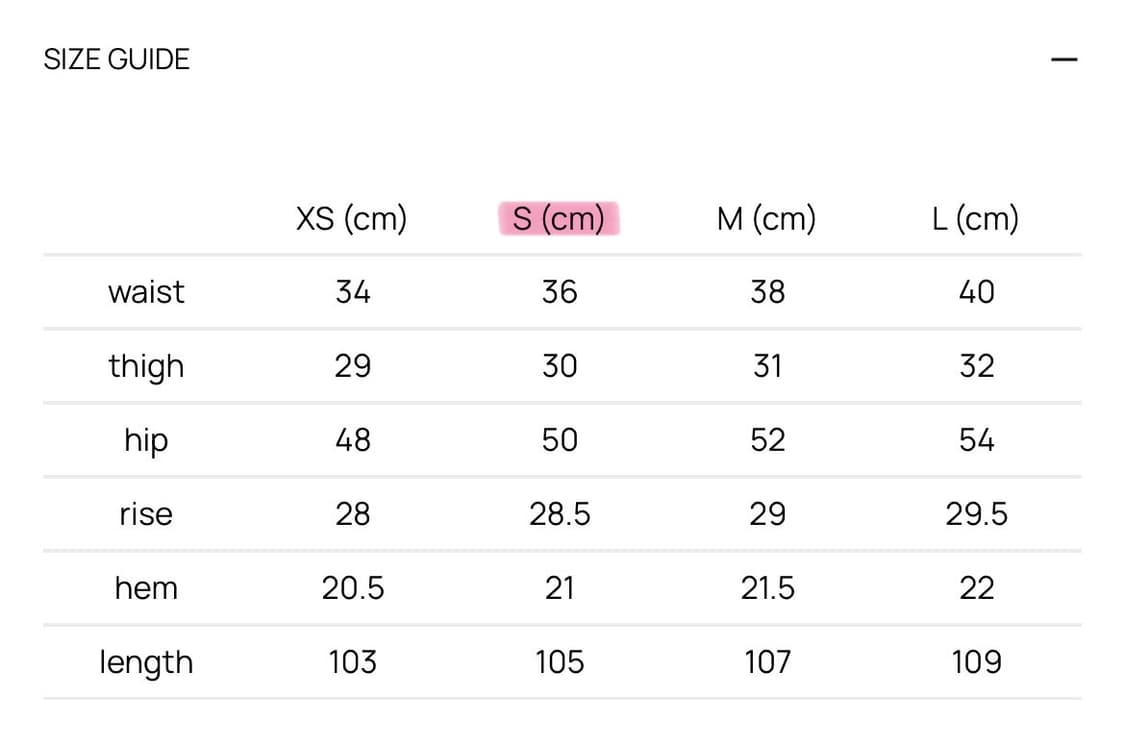Click length value 103 in XS column
This screenshot has height=745, width=1125.
[x=352, y=662]
